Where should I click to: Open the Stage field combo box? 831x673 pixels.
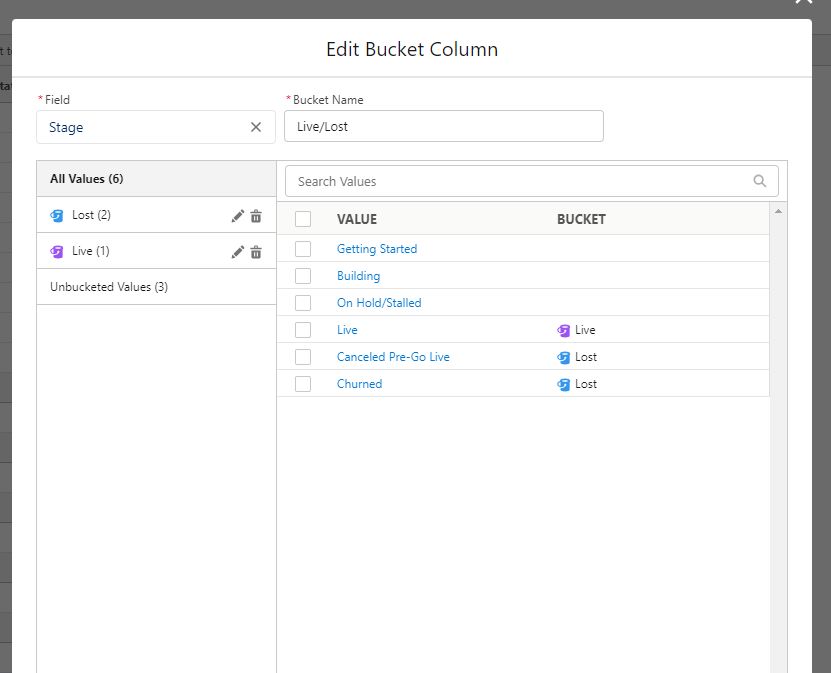[x=145, y=127]
